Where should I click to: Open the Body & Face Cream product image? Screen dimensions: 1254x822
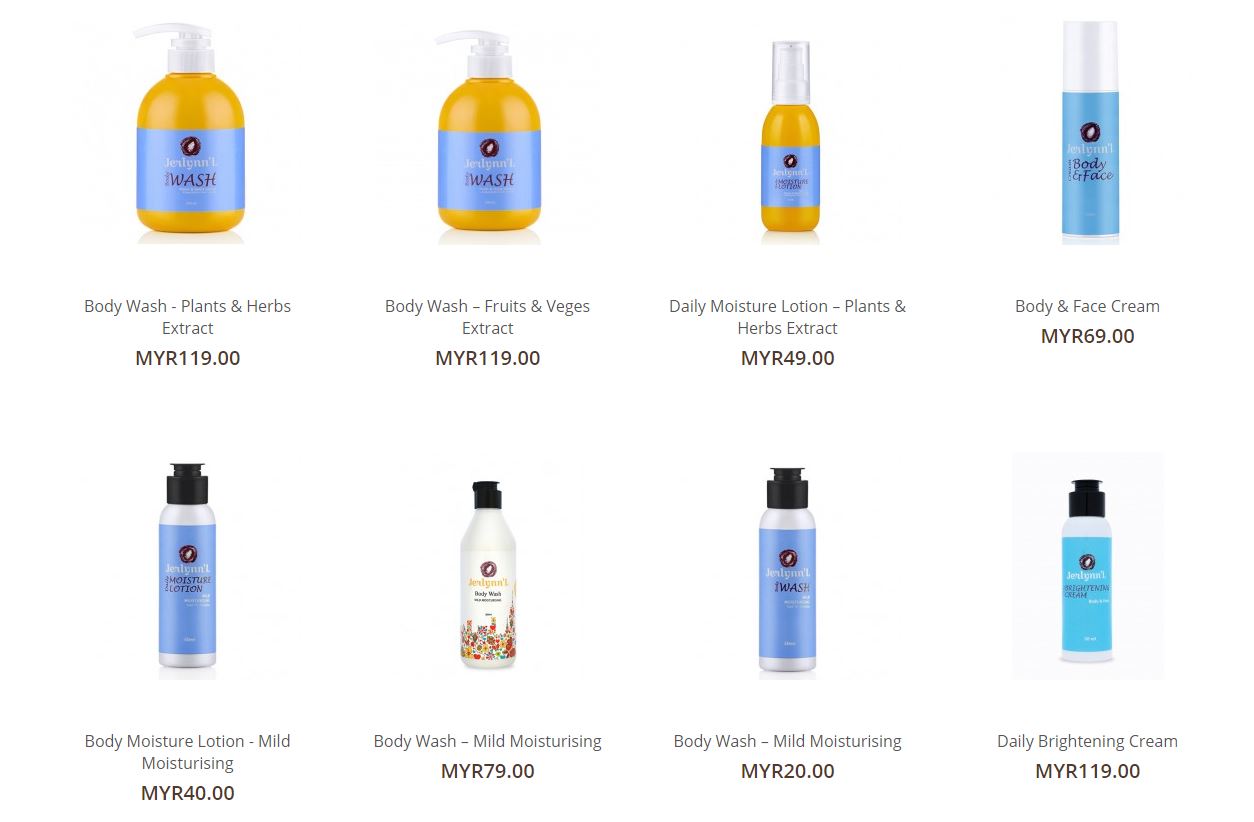pos(1088,133)
